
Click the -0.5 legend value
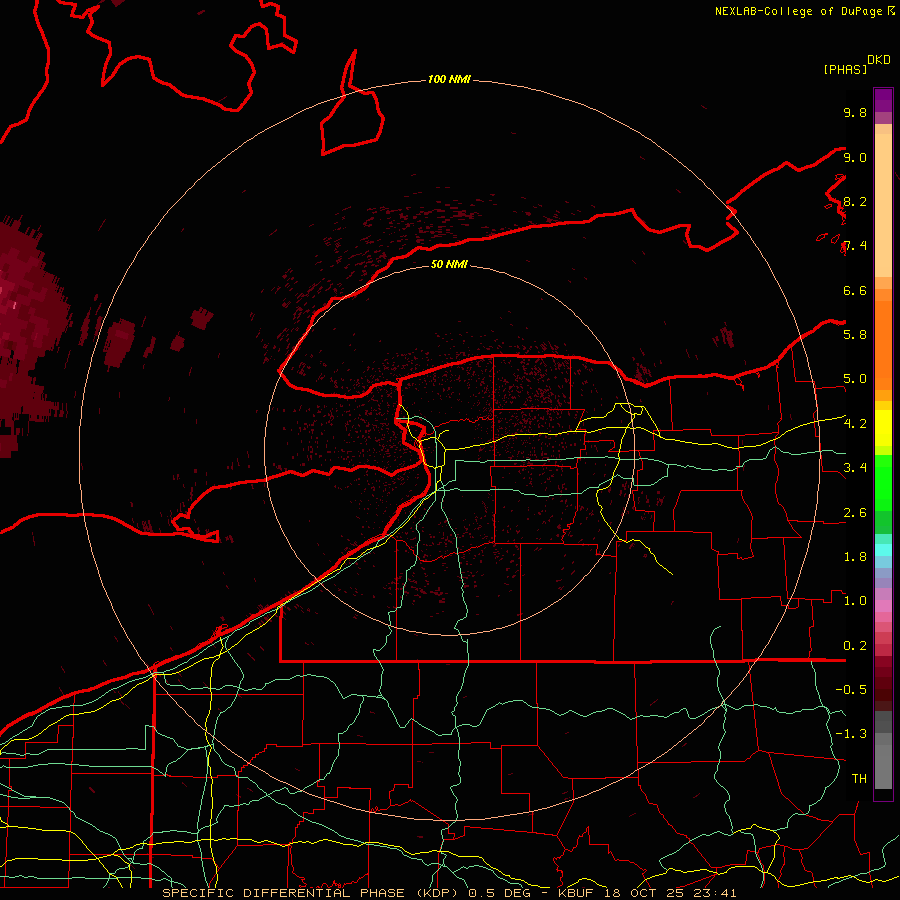point(851,690)
